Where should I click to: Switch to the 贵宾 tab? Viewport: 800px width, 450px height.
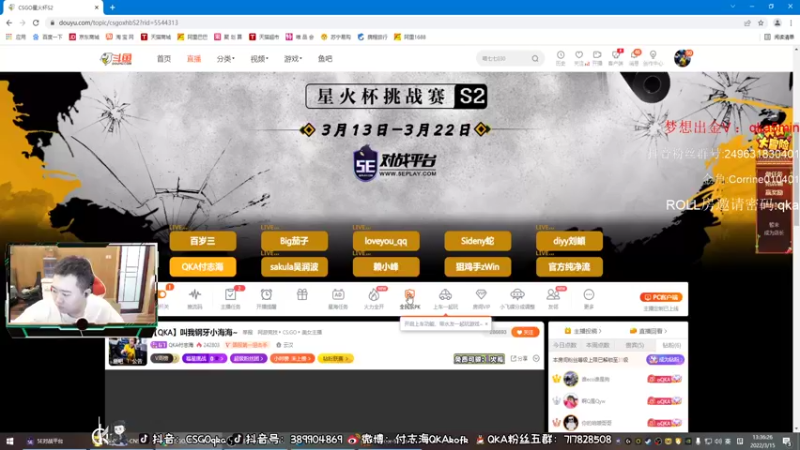pyautogui.click(x=634, y=345)
